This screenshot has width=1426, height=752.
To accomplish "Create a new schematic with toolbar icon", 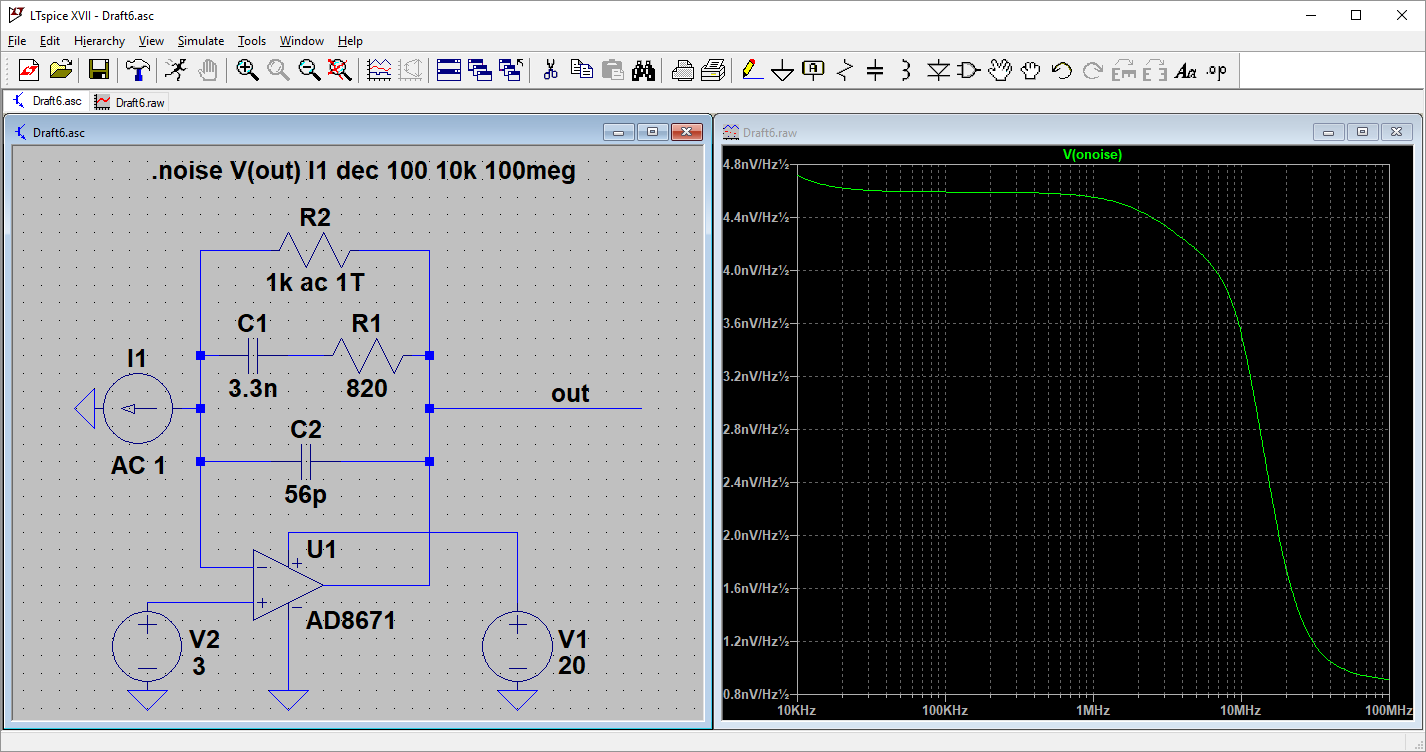I will click(28, 70).
